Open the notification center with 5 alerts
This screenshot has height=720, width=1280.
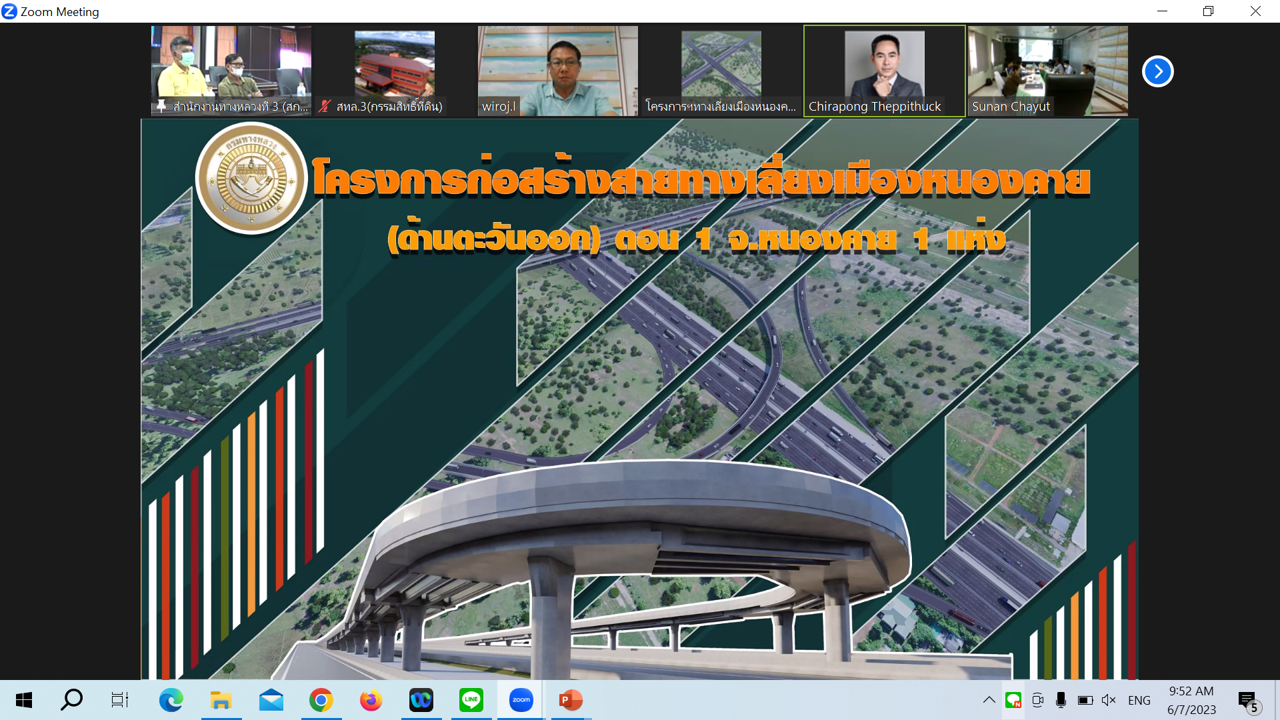pyautogui.click(x=1248, y=701)
